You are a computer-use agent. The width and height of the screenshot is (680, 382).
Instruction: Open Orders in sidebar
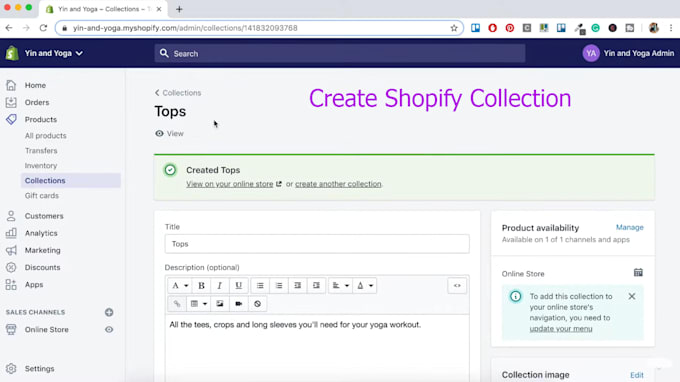37,102
